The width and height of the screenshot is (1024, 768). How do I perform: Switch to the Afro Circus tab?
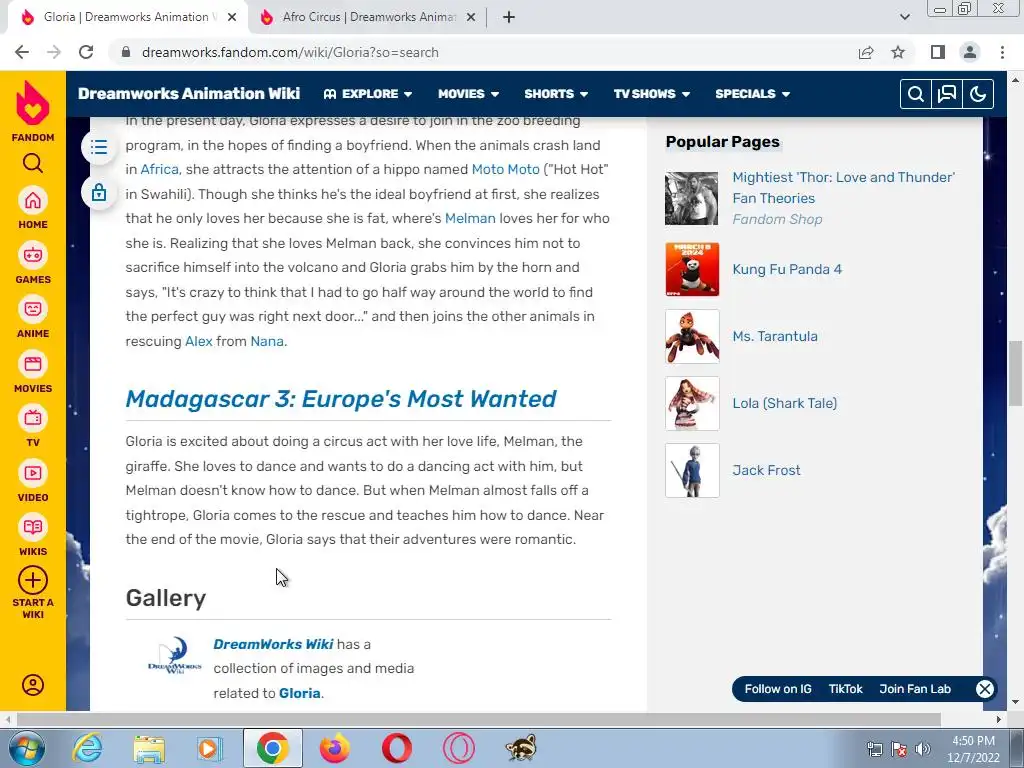pyautogui.click(x=367, y=17)
